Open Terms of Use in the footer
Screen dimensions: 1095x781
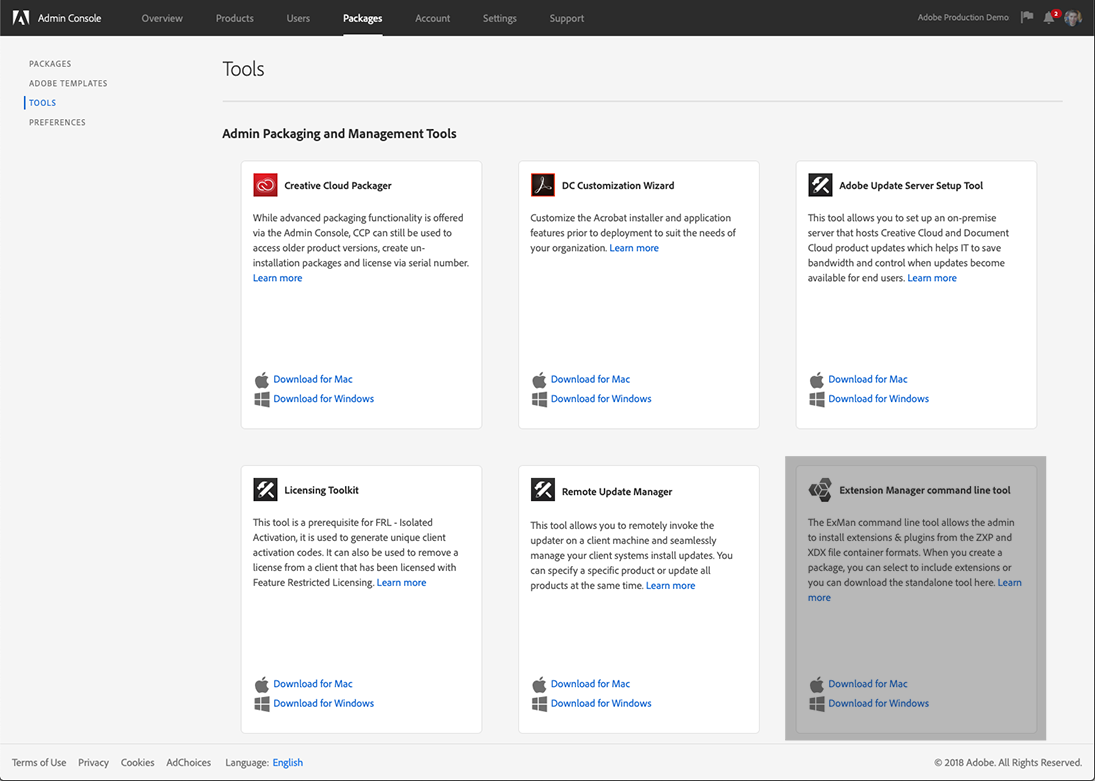(39, 762)
